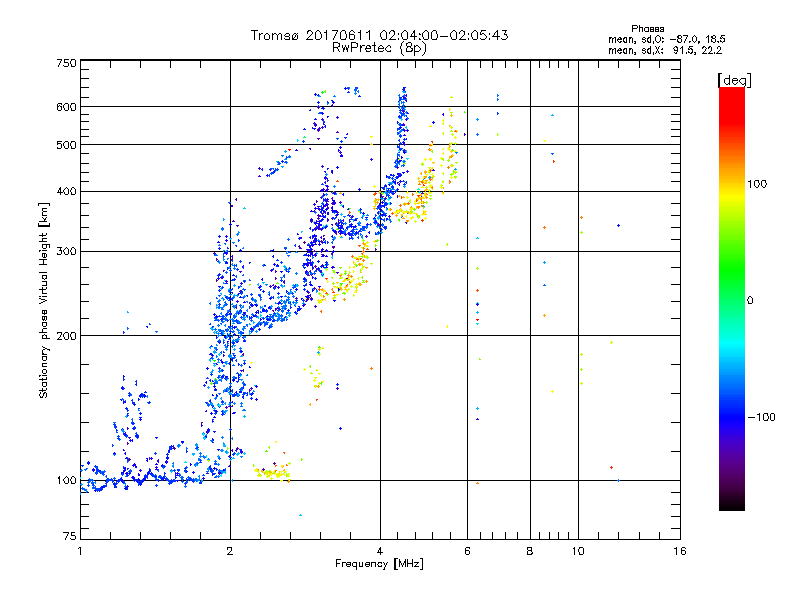Click the black bottom of the phase colorbar

coord(732,501)
